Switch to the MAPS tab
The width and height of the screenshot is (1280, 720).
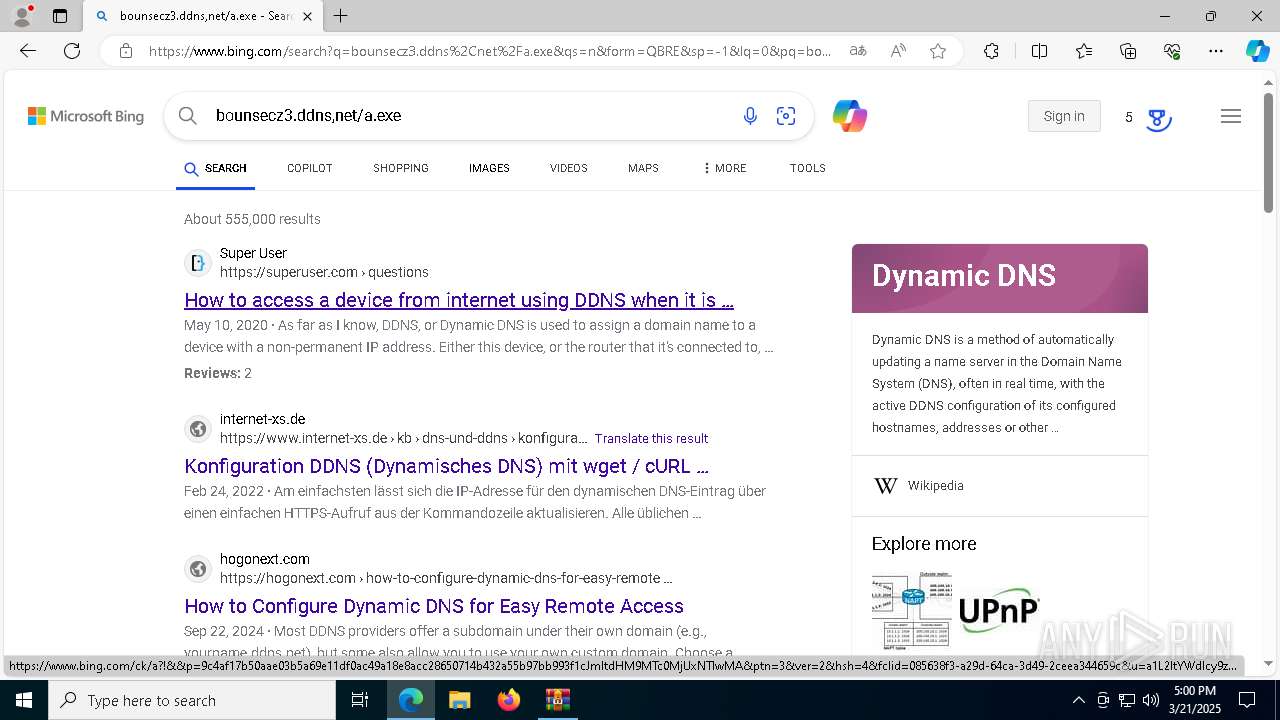[643, 168]
